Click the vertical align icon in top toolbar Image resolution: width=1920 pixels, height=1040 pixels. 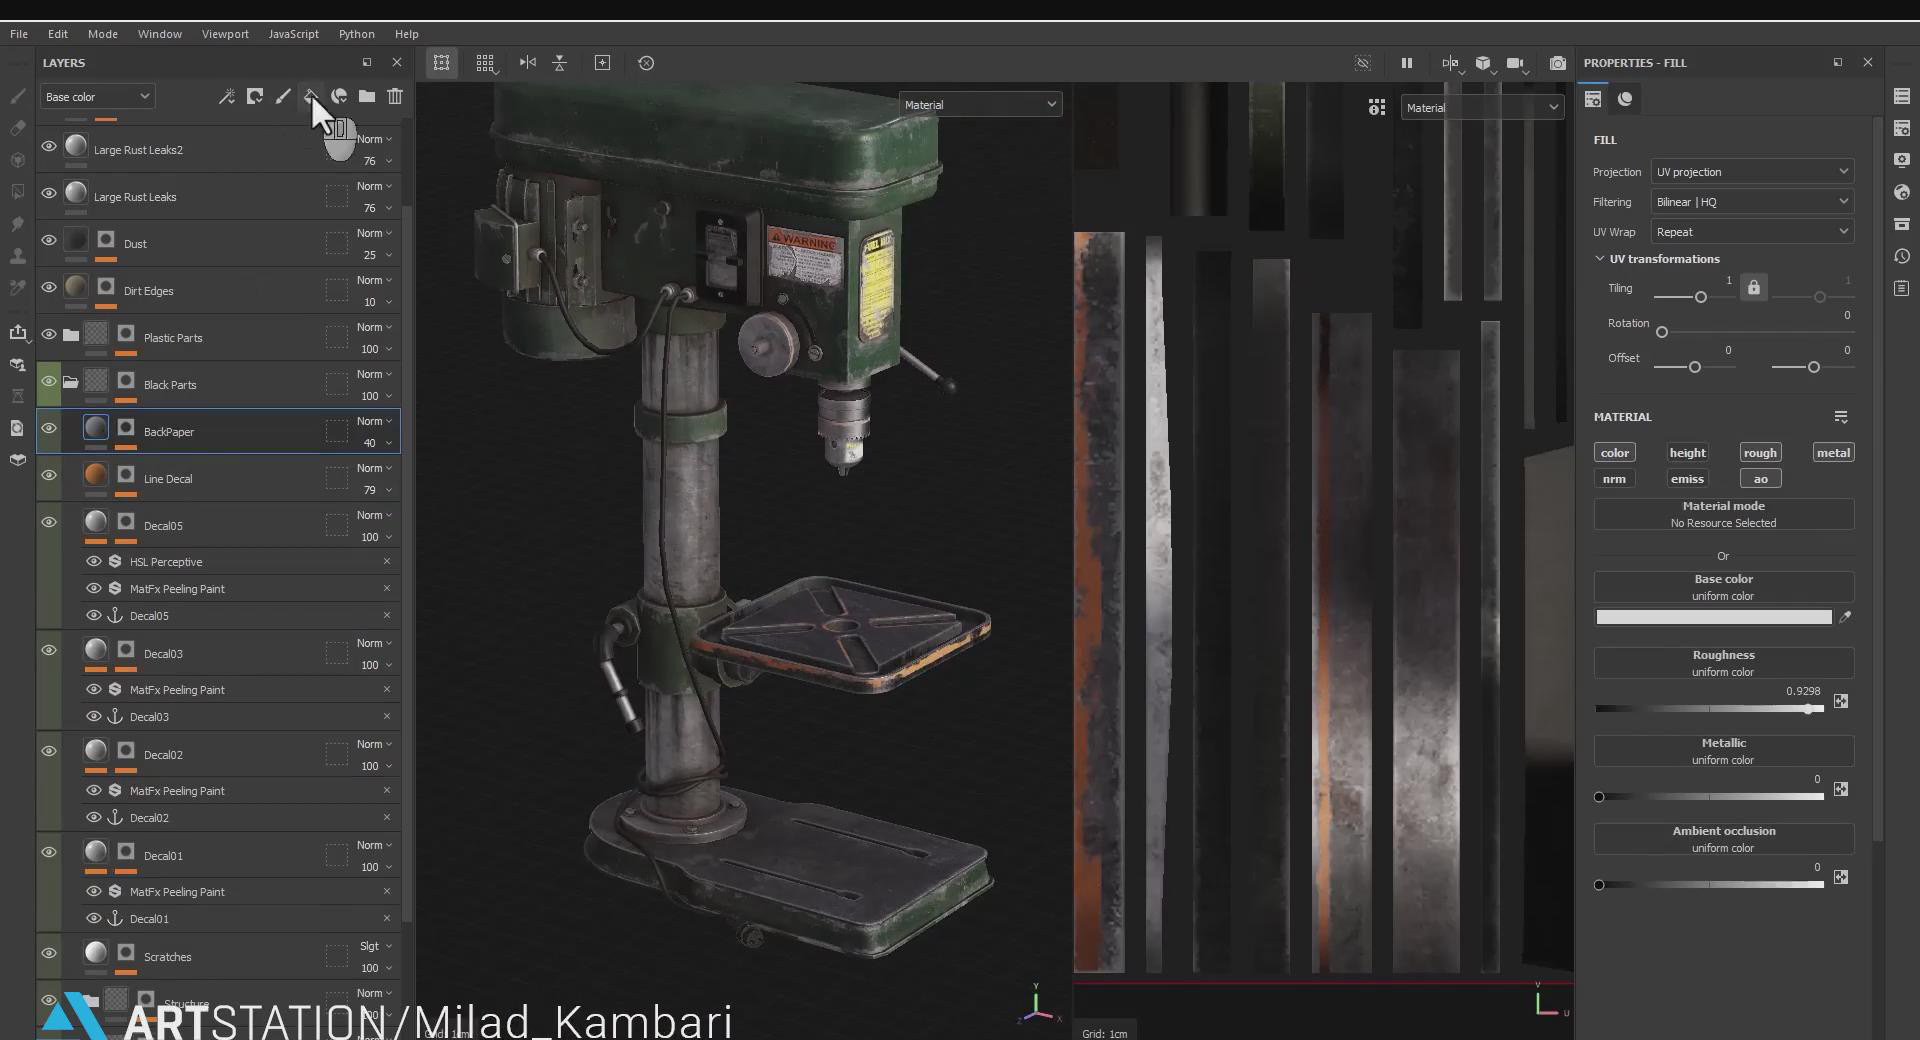pos(560,63)
